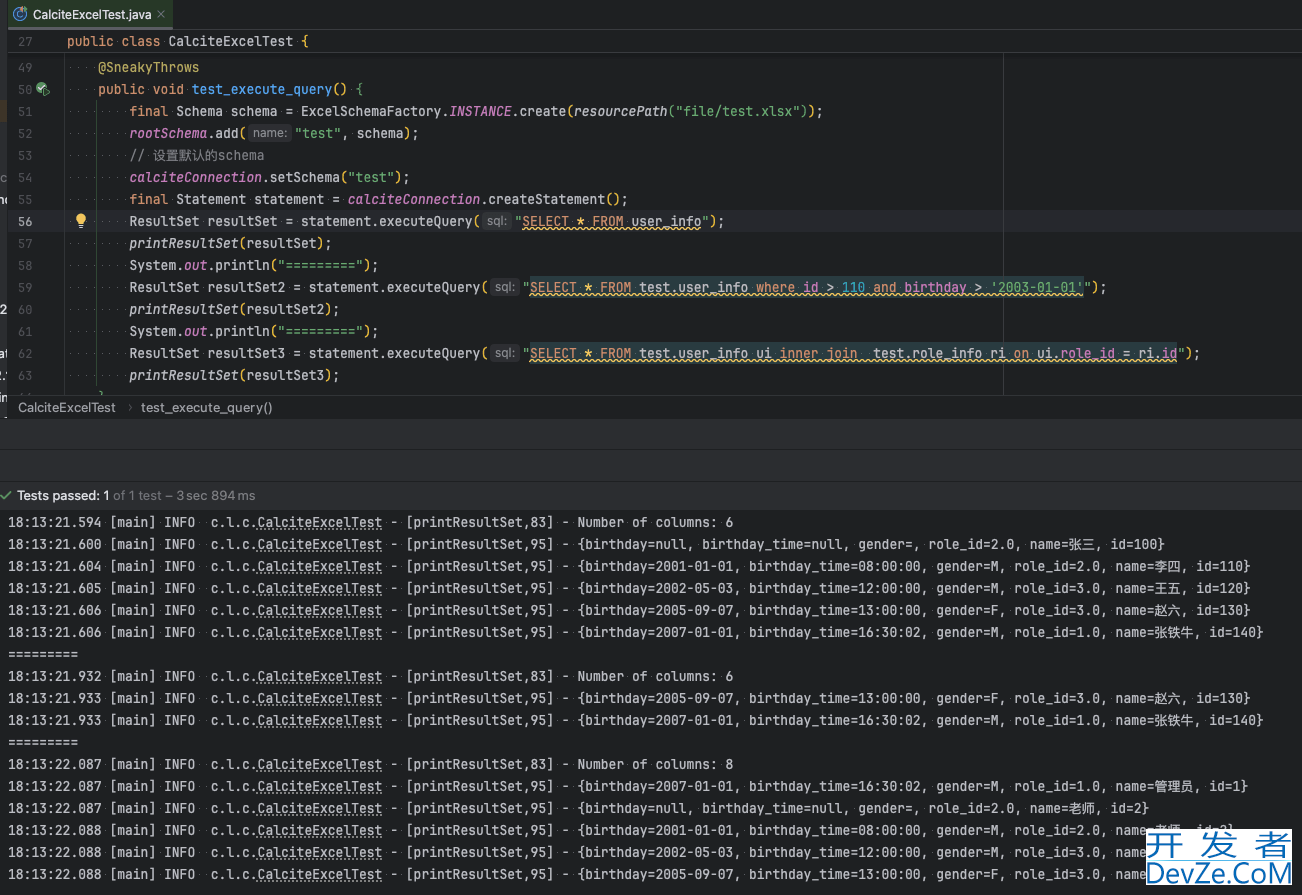Close the CalciteExcelTest.java editor tab

coord(161,15)
